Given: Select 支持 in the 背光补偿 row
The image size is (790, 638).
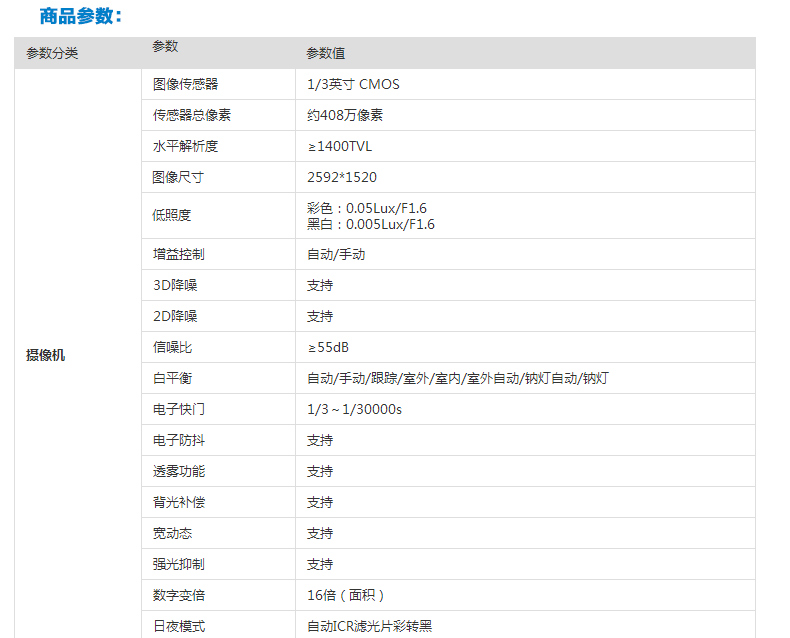Looking at the screenshot, I should (320, 502).
